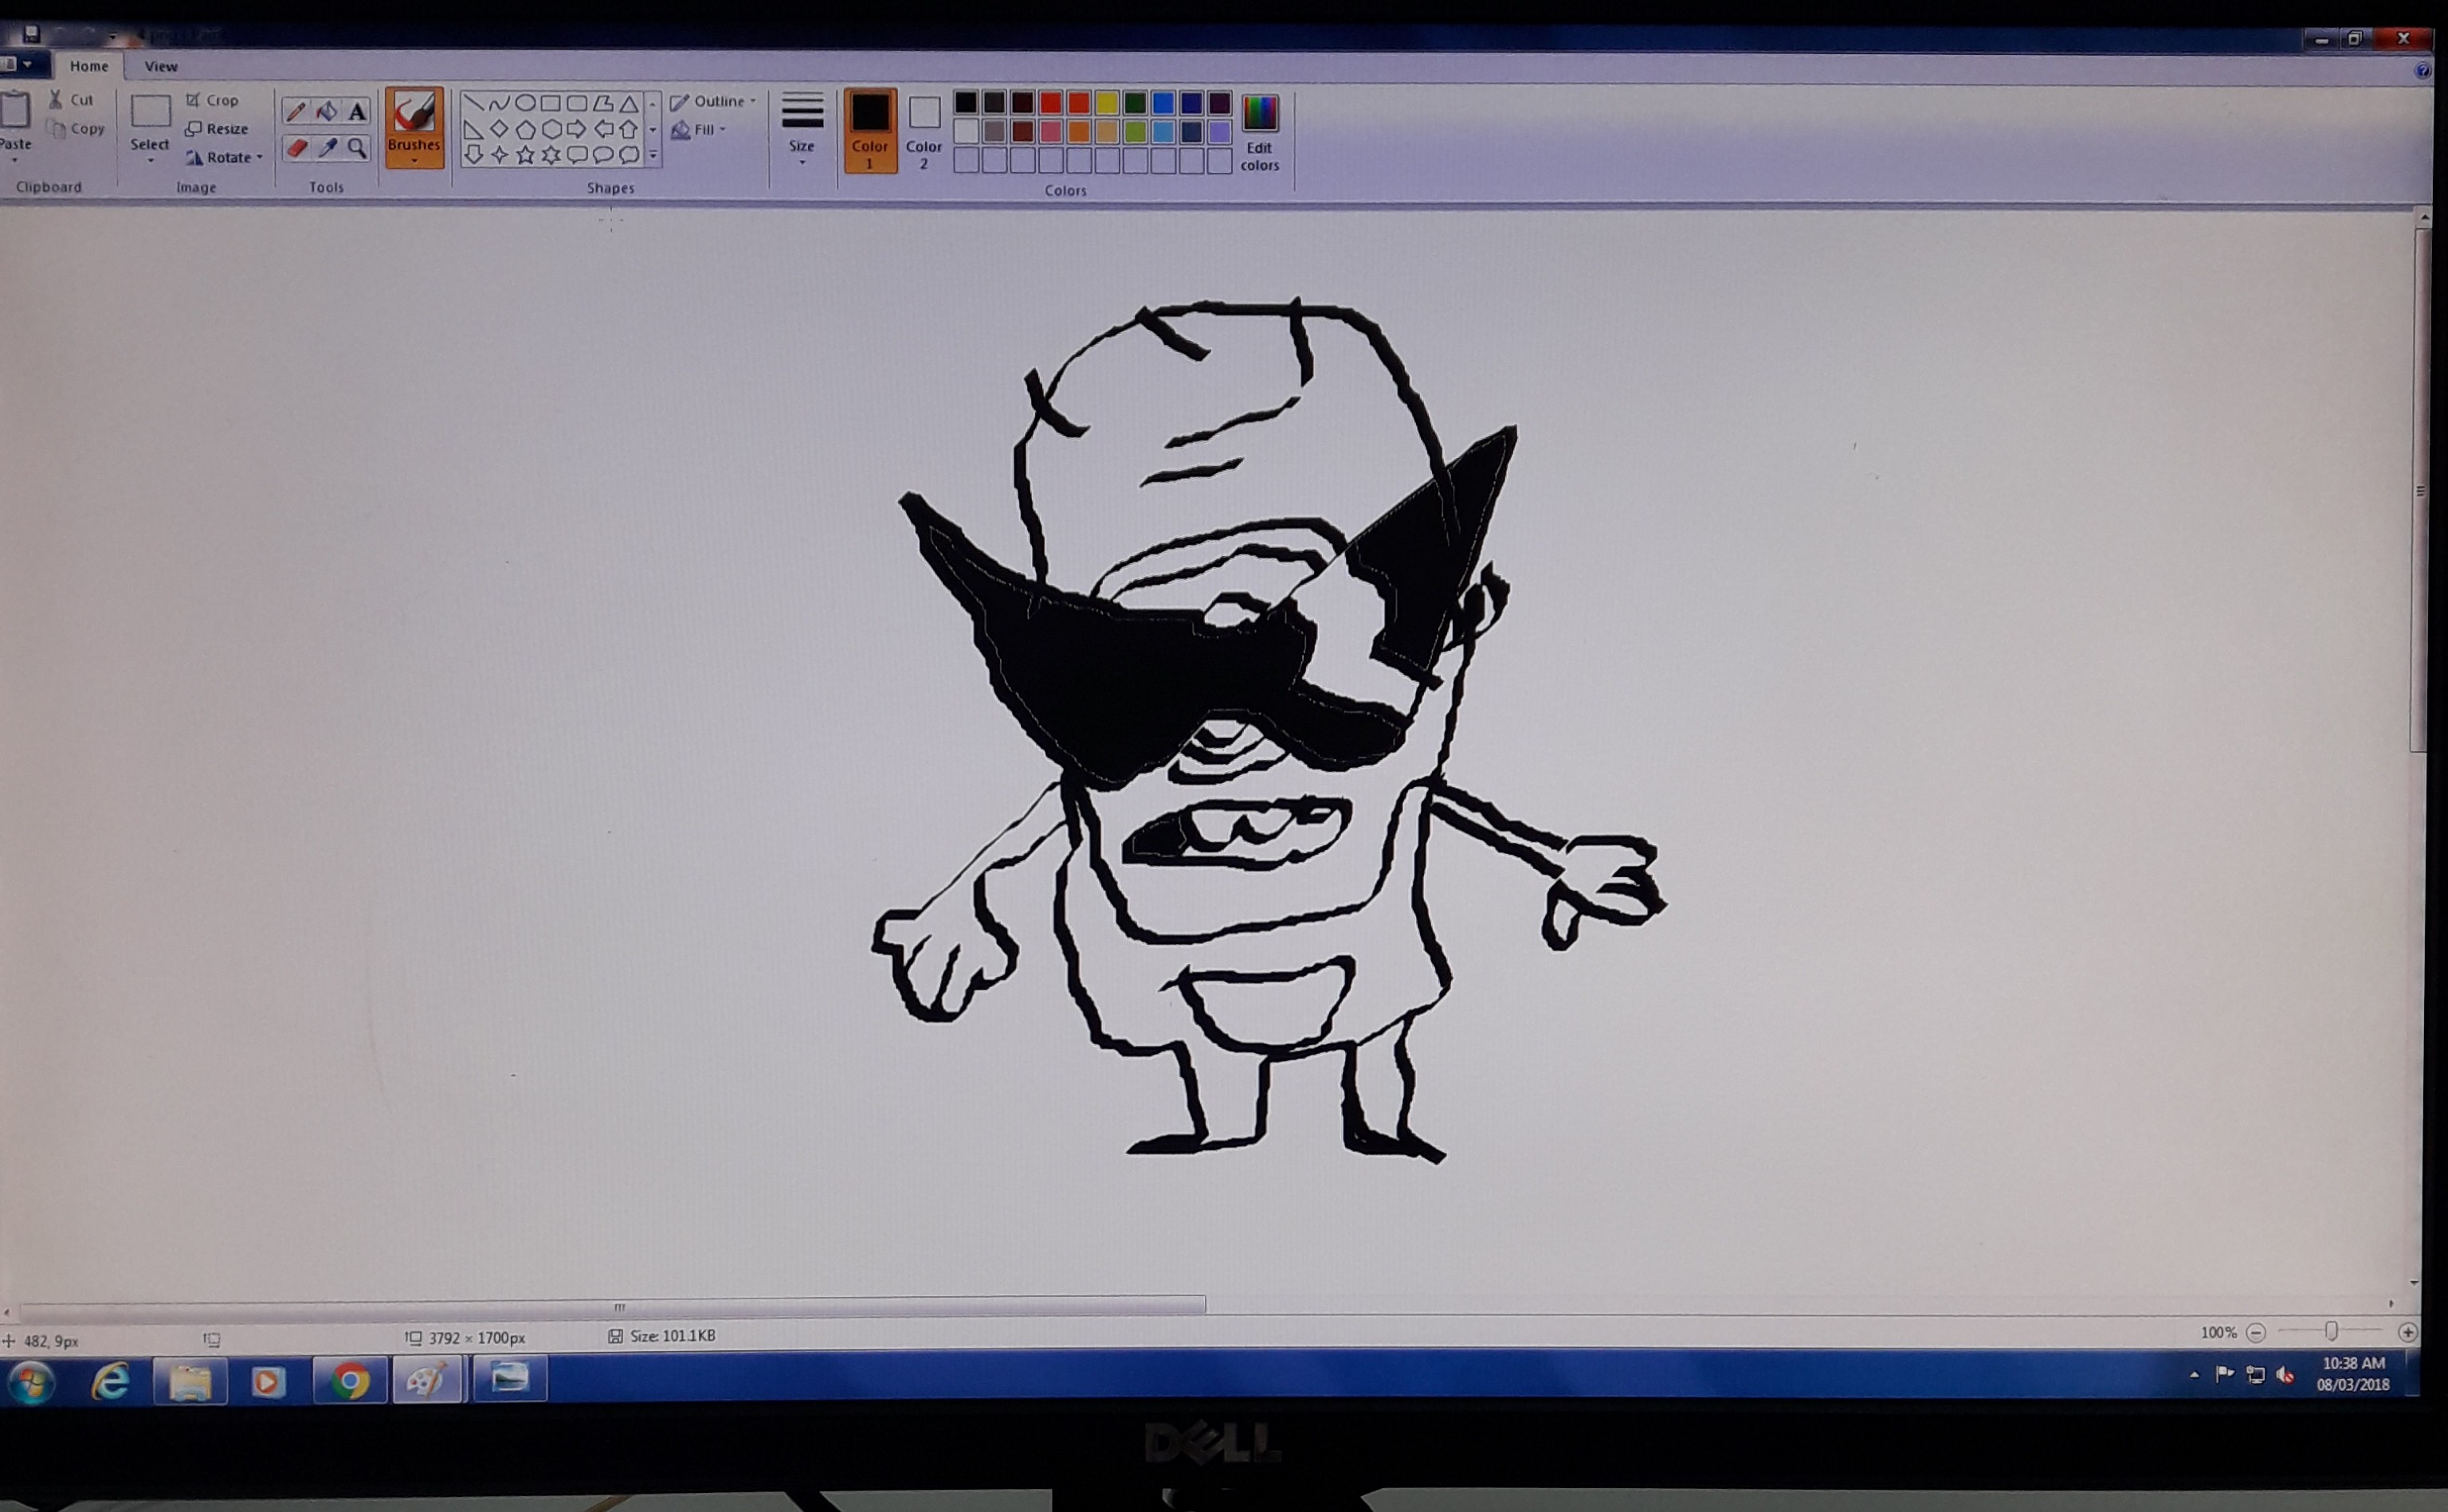
Task: Click the vertical scrollbar thumb
Action: click(2421, 490)
